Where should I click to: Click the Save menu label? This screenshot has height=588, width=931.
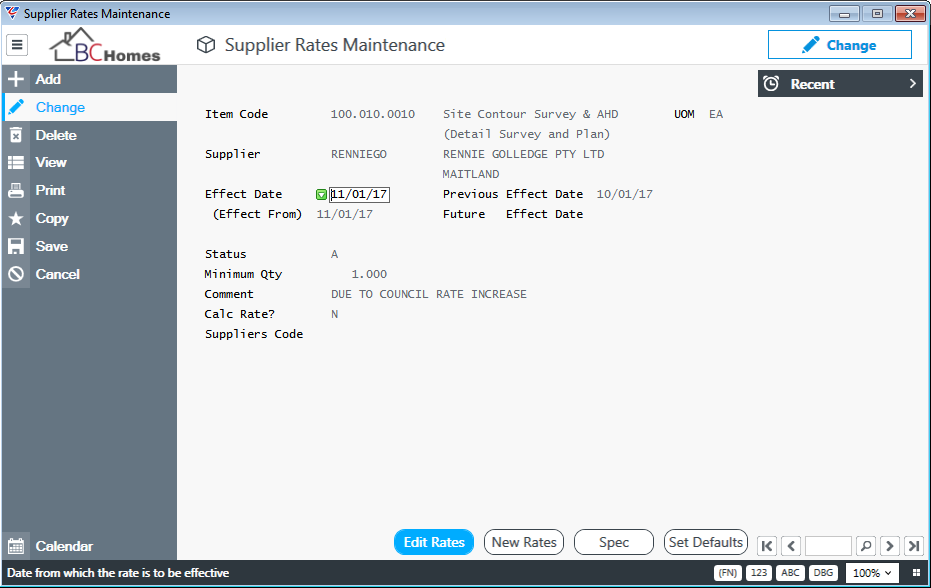coord(52,246)
